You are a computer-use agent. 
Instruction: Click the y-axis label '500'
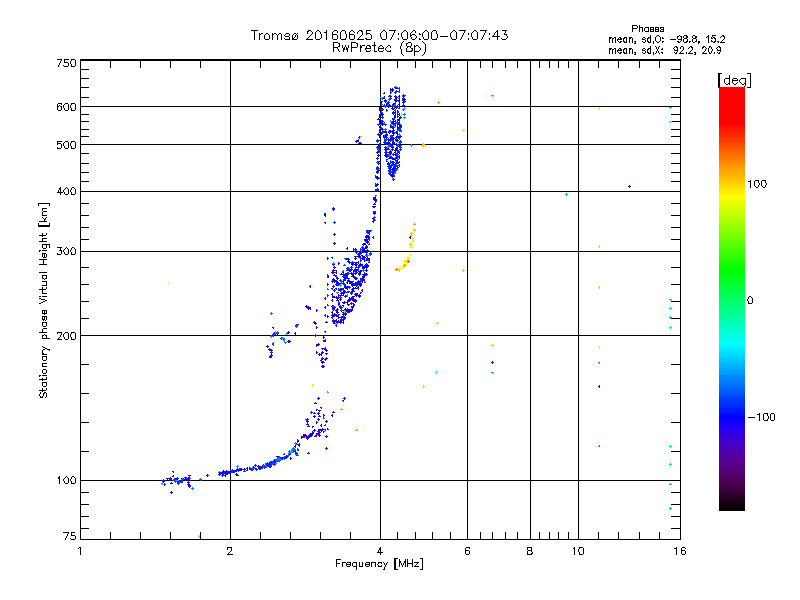coord(66,145)
